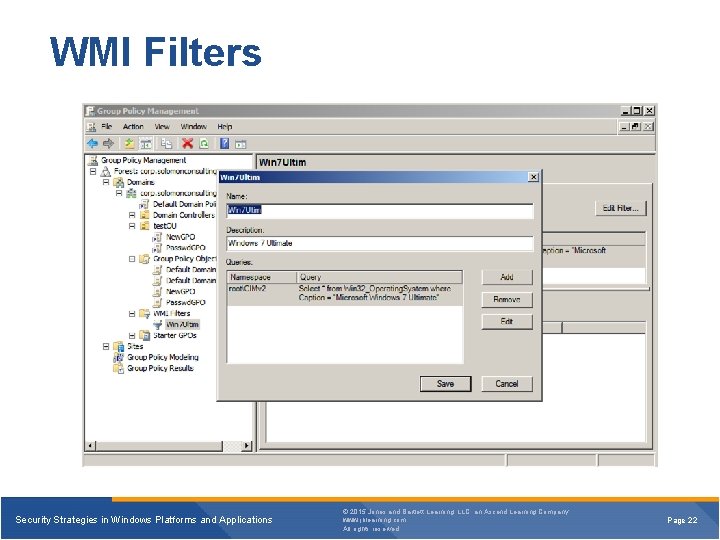The width and height of the screenshot is (720, 540).
Task: Click the Domain Controllers OU folder icon
Action: 144,215
